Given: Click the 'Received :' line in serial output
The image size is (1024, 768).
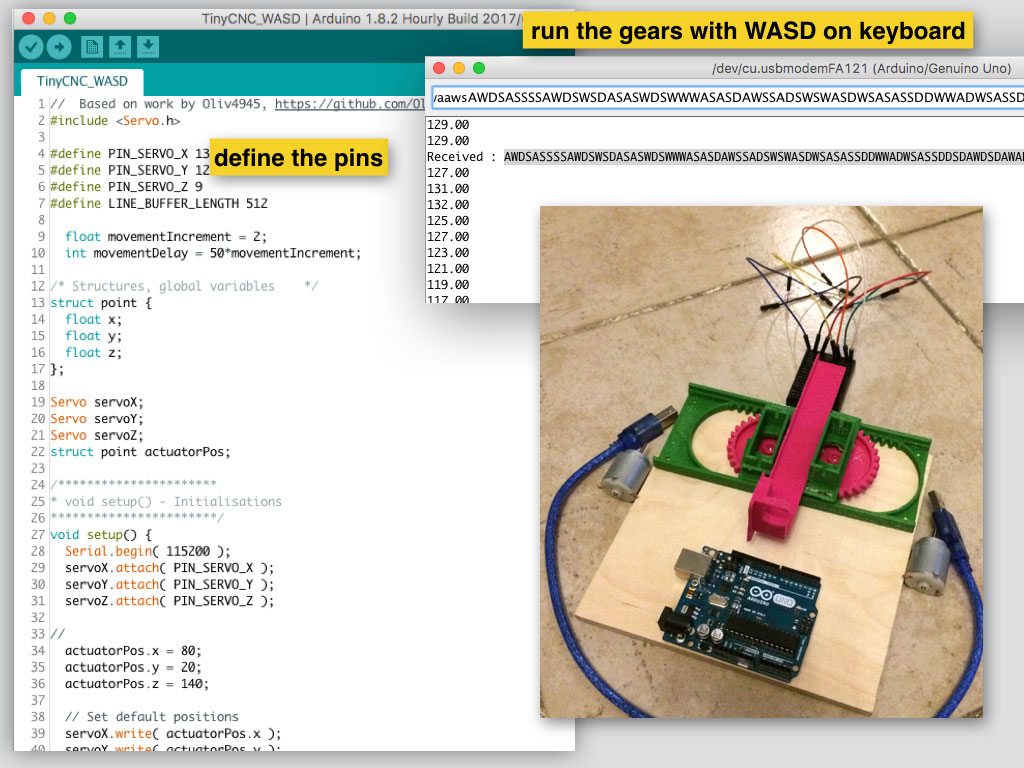Looking at the screenshot, I should pyautogui.click(x=725, y=157).
